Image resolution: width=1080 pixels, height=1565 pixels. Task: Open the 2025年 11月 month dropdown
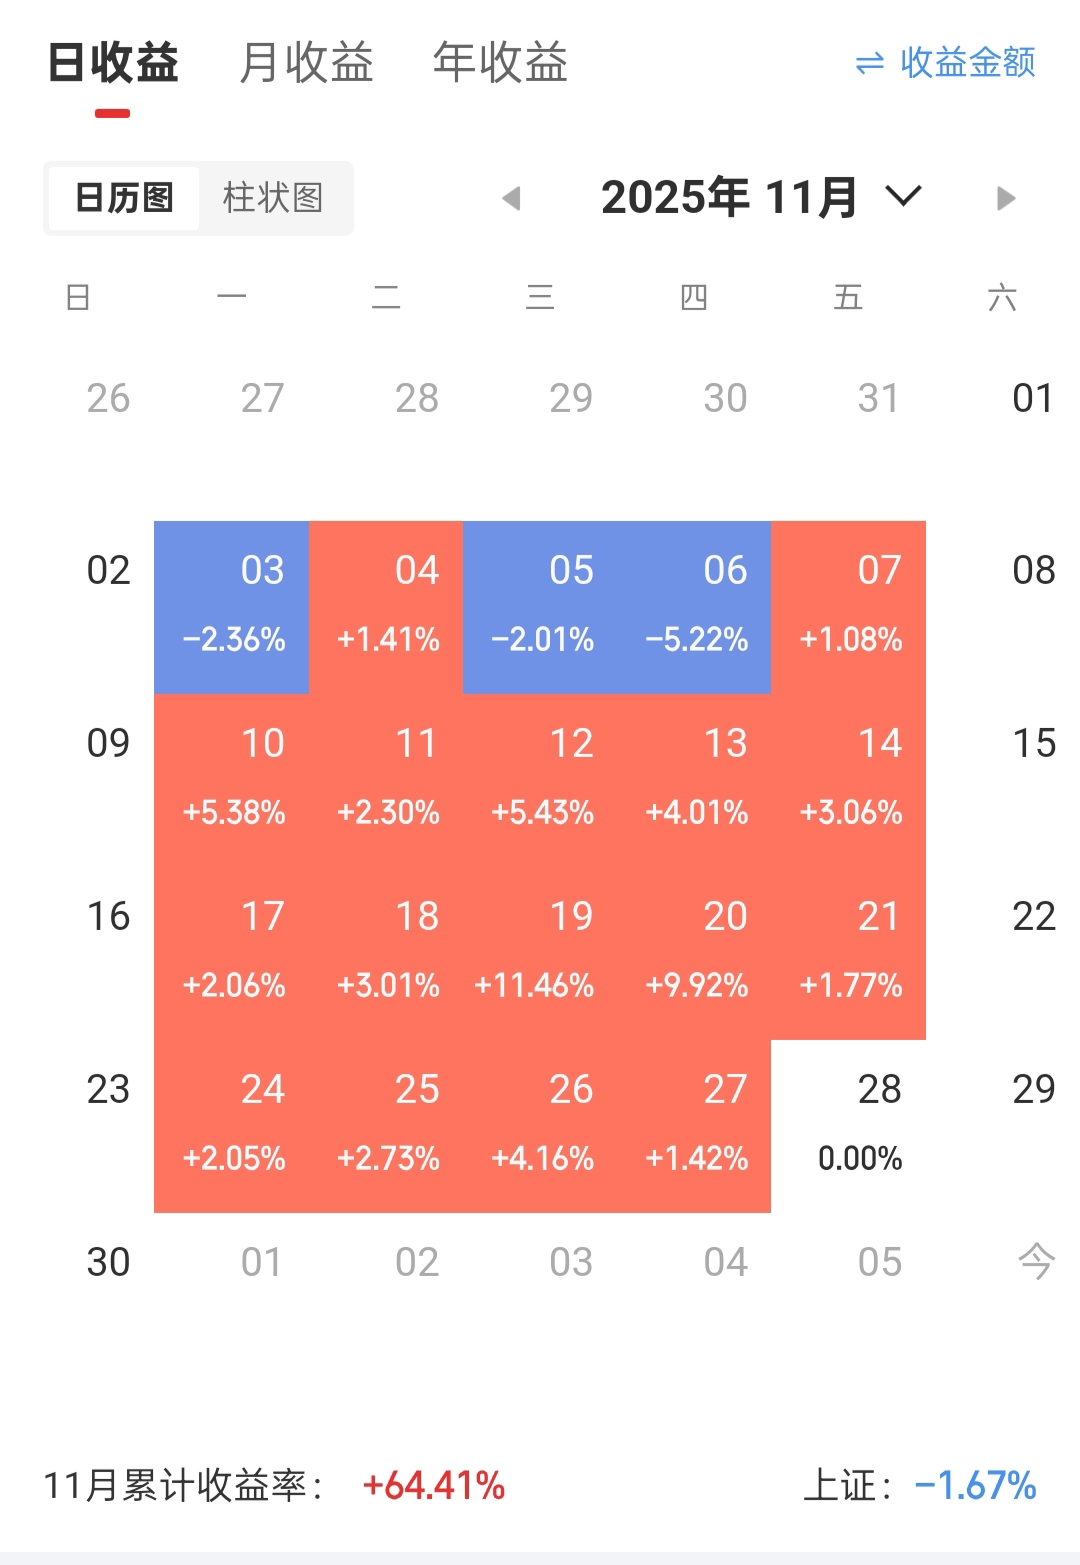[x=729, y=197]
